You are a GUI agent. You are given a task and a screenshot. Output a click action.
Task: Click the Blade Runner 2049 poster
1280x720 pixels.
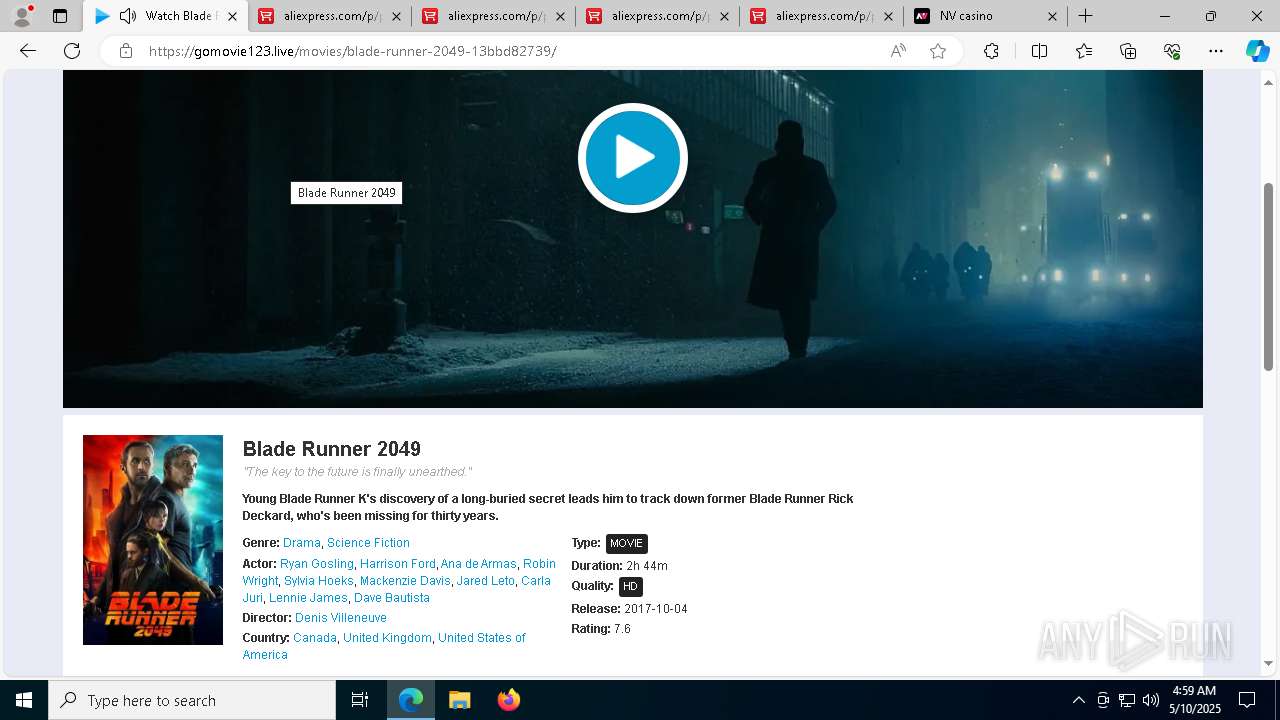click(x=153, y=540)
